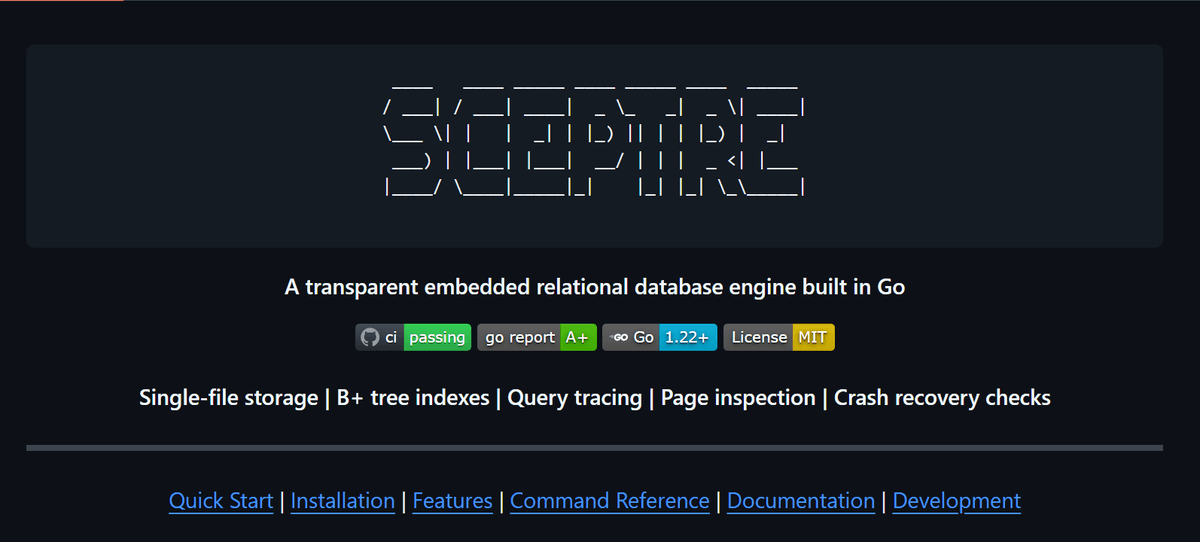1200x542 pixels.
Task: Click the 'B+ tree indexes' text
Action: coord(413,398)
